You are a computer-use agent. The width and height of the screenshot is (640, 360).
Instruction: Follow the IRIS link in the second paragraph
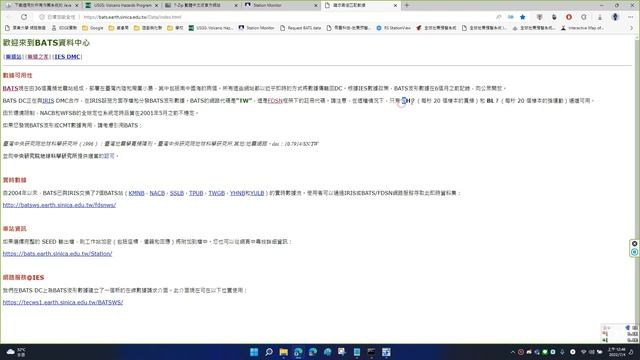point(48,100)
